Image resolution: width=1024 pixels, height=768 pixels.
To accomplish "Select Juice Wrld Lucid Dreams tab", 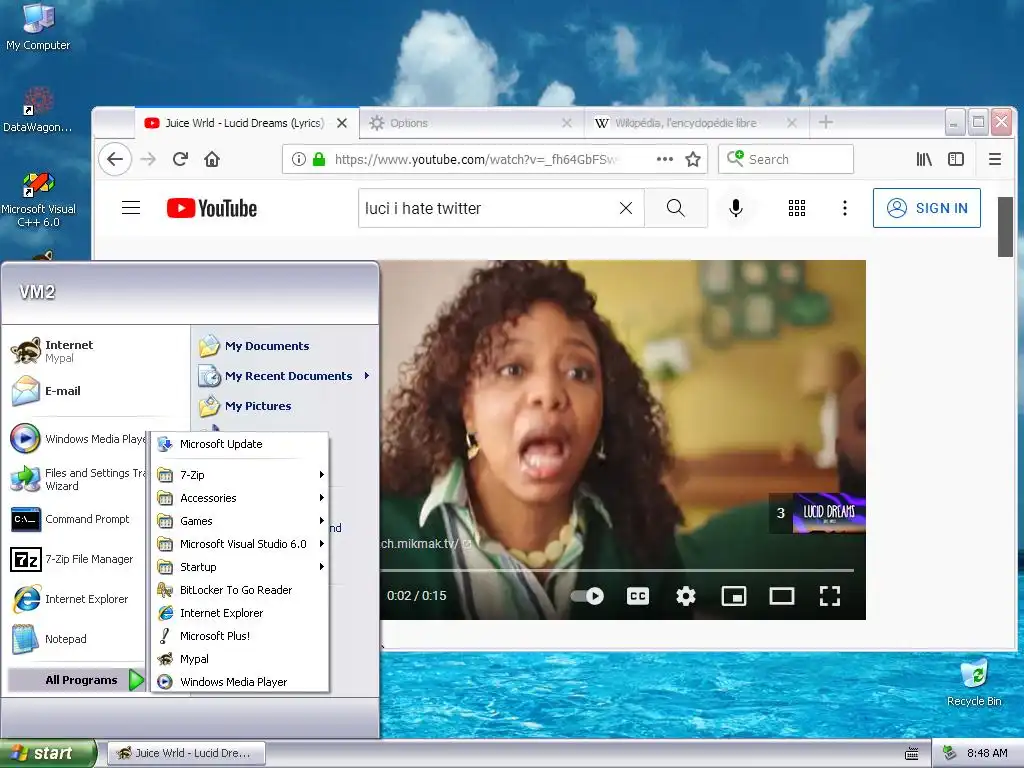I will tap(248, 123).
